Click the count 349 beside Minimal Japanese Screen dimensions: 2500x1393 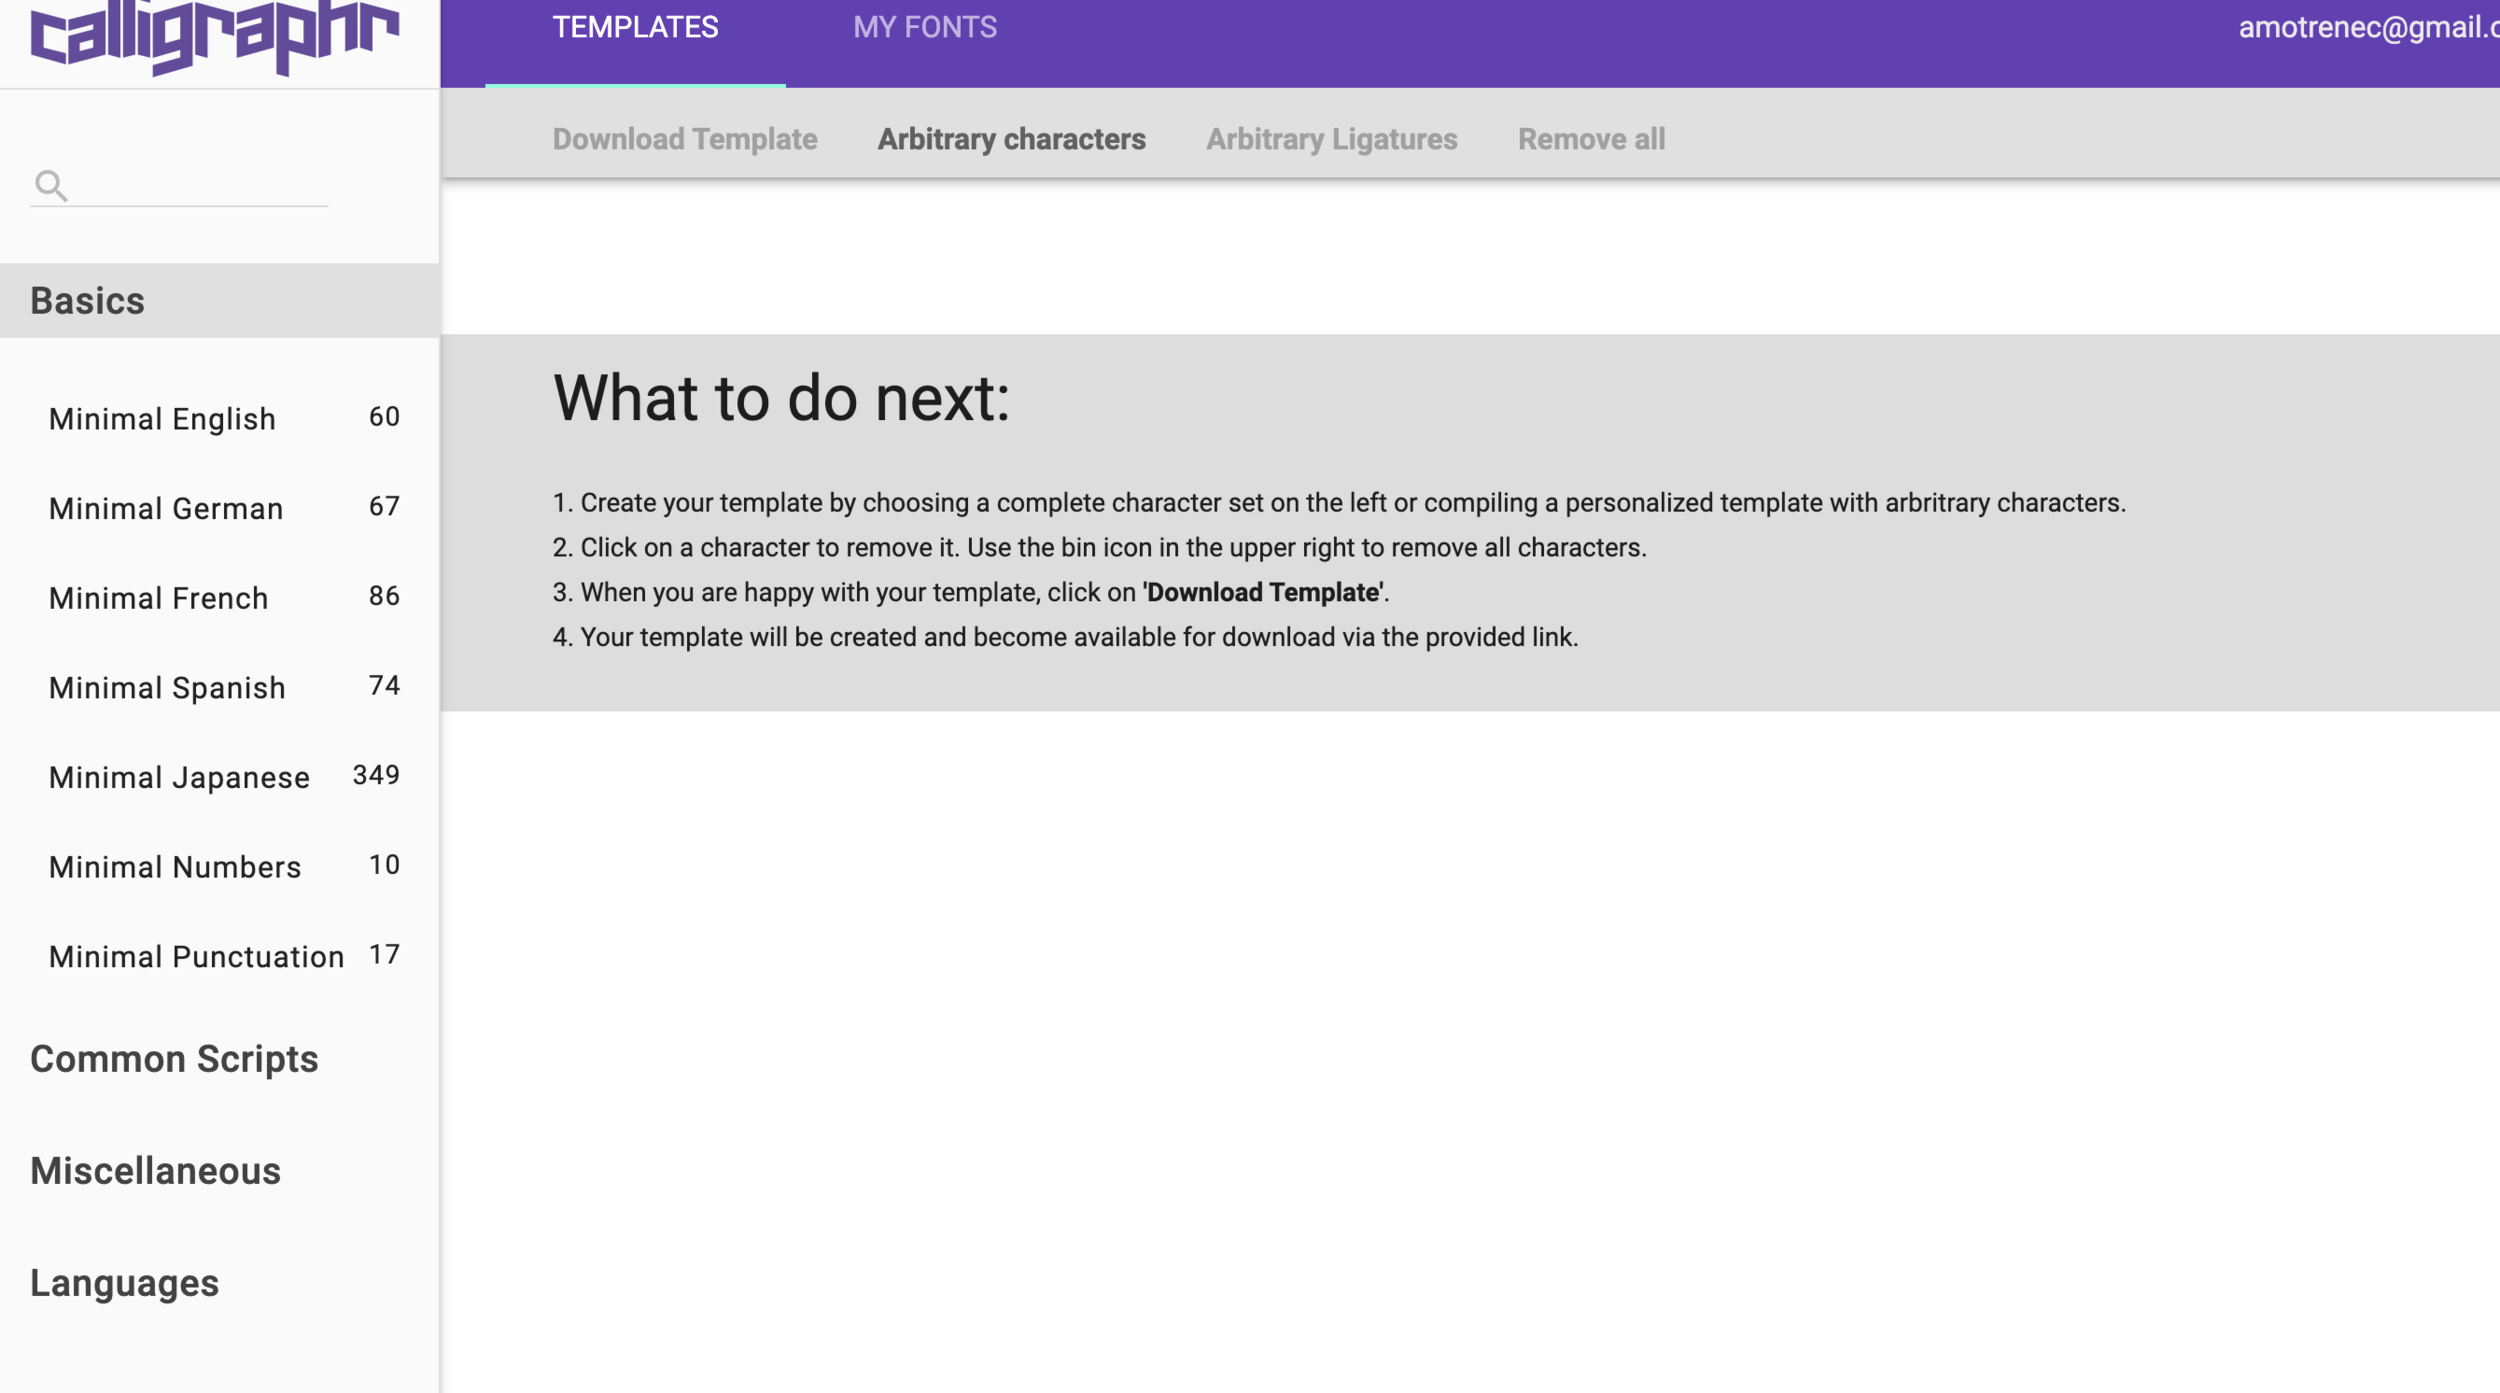click(x=376, y=775)
